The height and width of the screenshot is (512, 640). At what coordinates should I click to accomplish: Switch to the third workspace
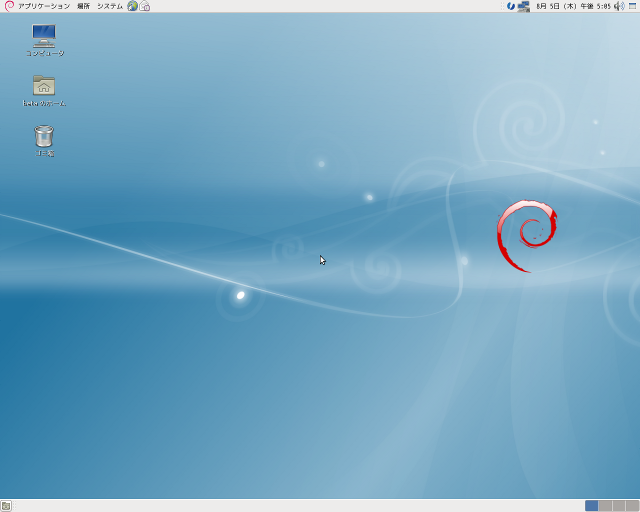[x=618, y=506]
